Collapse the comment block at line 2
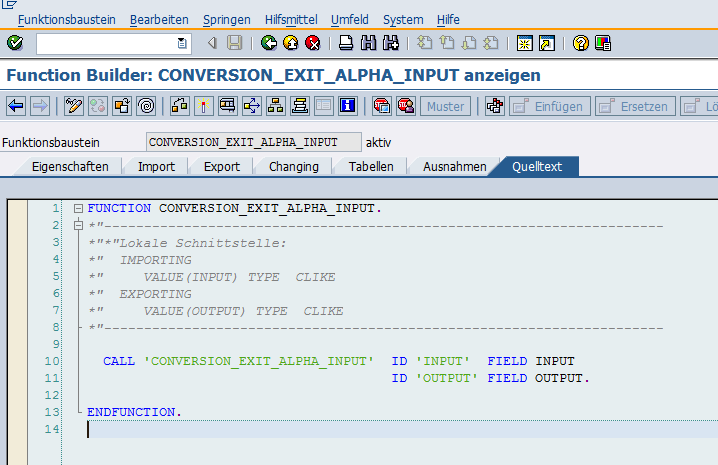Viewport: 718px width, 465px height. (x=78, y=225)
